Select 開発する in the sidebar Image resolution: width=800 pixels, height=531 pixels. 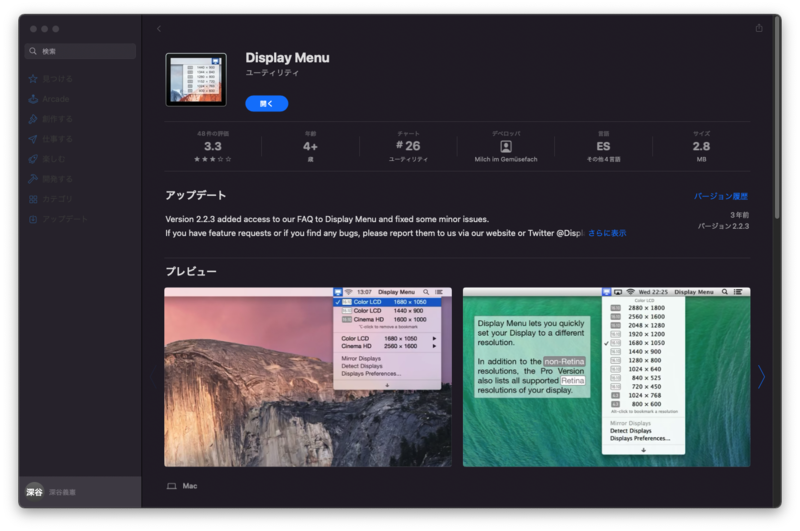(51, 179)
